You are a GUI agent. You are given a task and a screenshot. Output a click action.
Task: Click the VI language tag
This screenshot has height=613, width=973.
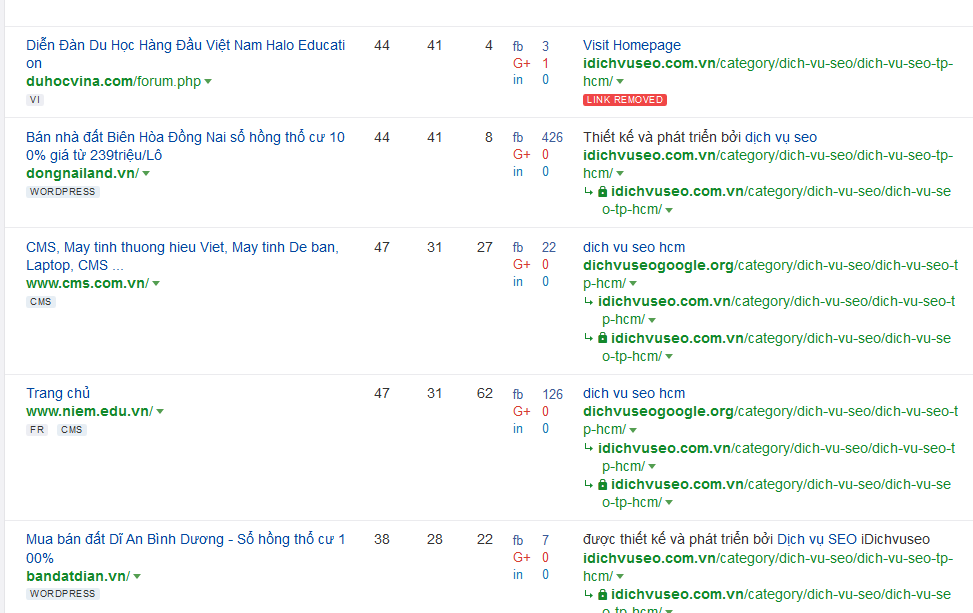click(35, 99)
